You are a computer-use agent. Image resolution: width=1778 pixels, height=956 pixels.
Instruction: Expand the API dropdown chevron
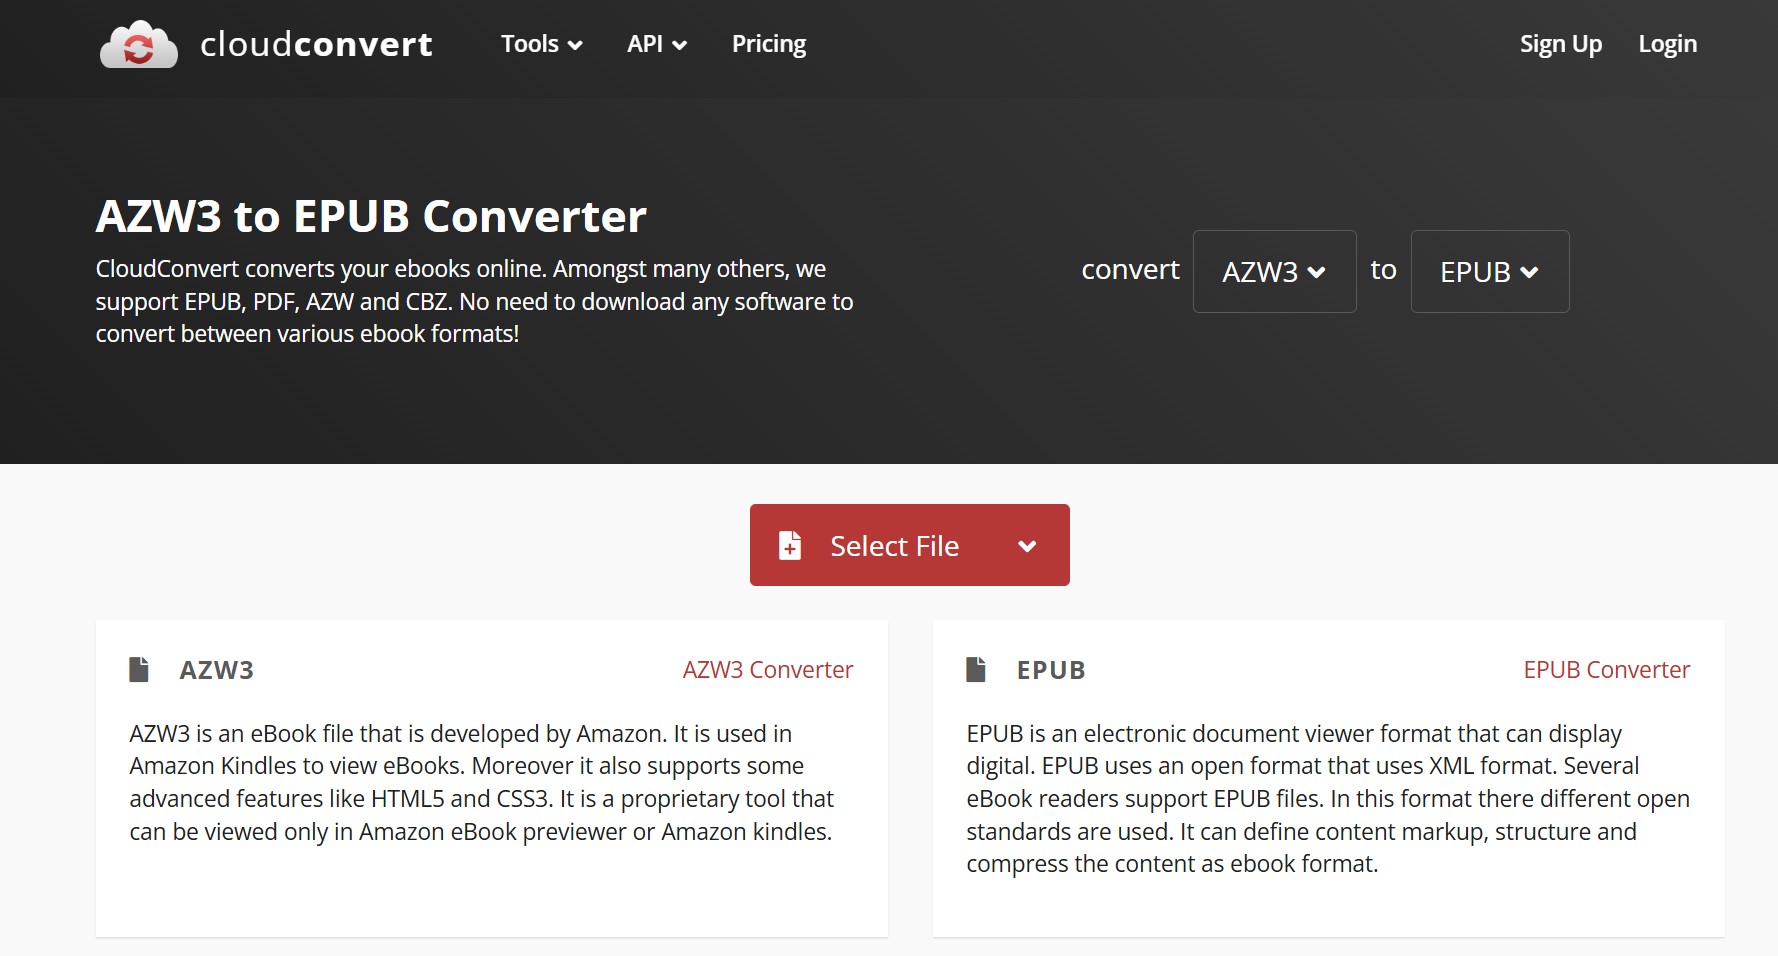coord(681,46)
